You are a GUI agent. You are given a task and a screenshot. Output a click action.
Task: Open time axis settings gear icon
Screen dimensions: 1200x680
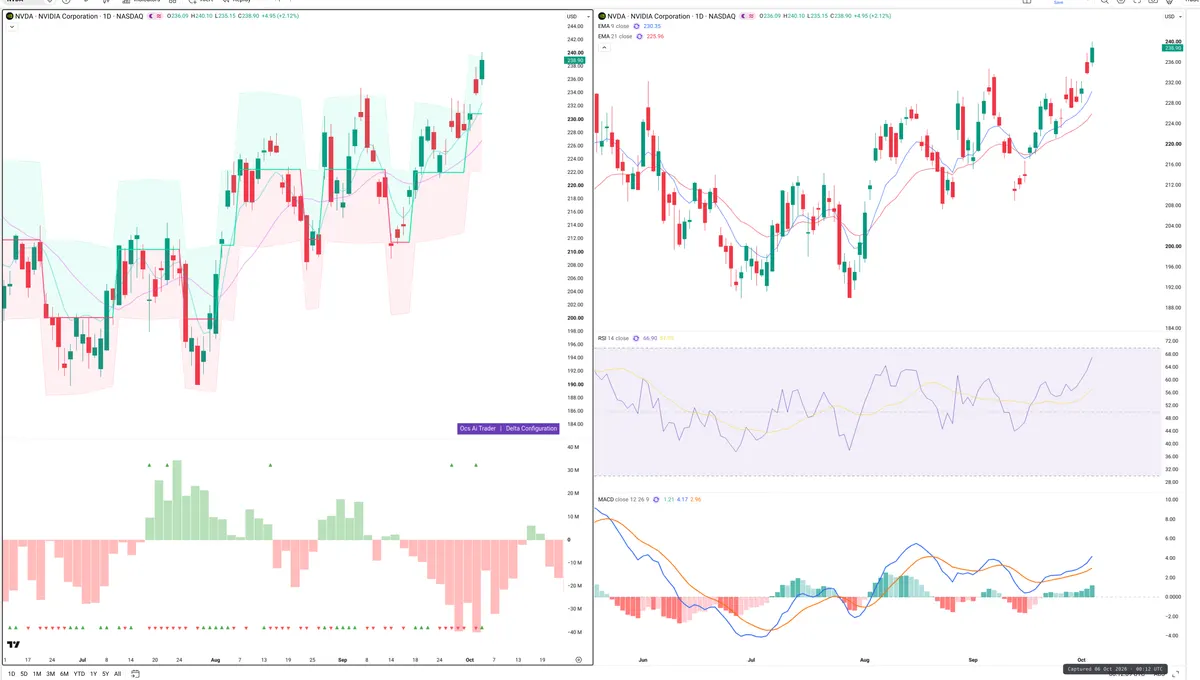coord(578,660)
